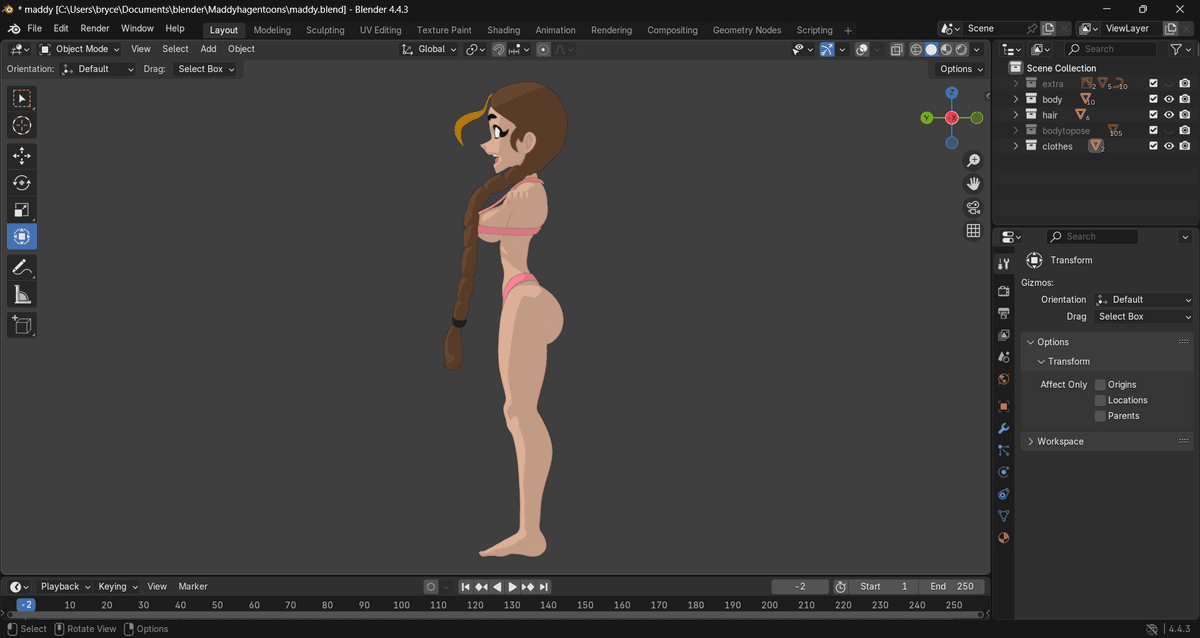Enable the Origins checkbox
The image size is (1200, 638).
tap(1100, 385)
